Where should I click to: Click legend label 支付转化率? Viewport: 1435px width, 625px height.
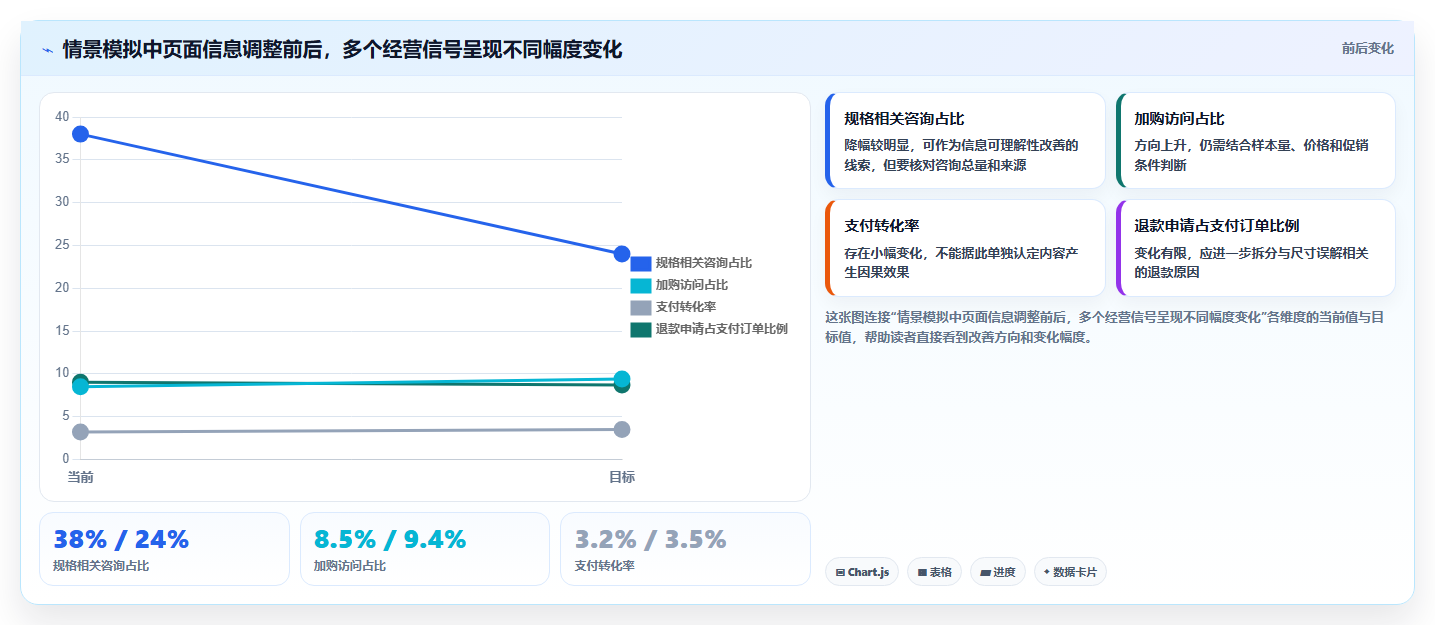(x=686, y=307)
